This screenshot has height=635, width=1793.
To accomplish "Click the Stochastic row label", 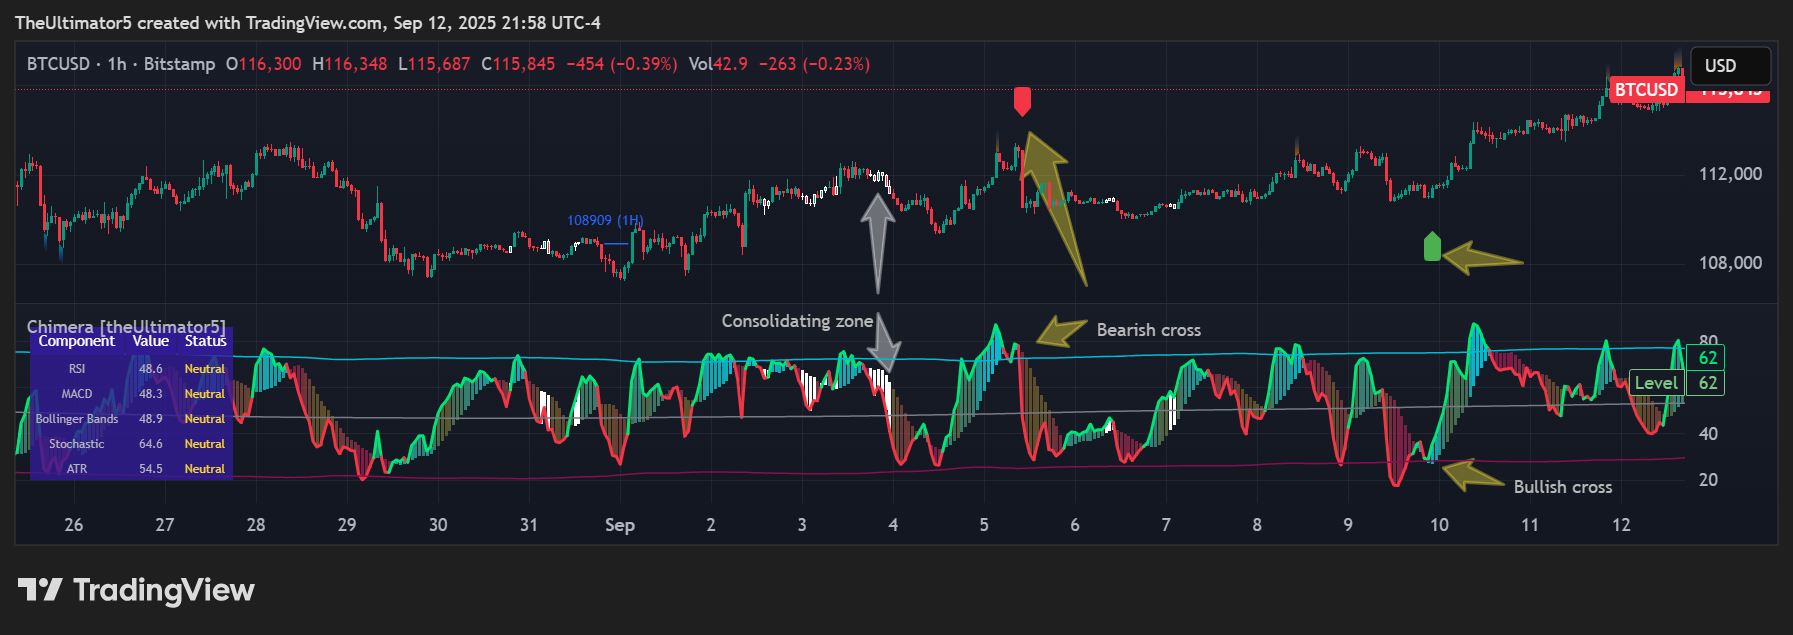I will [77, 444].
